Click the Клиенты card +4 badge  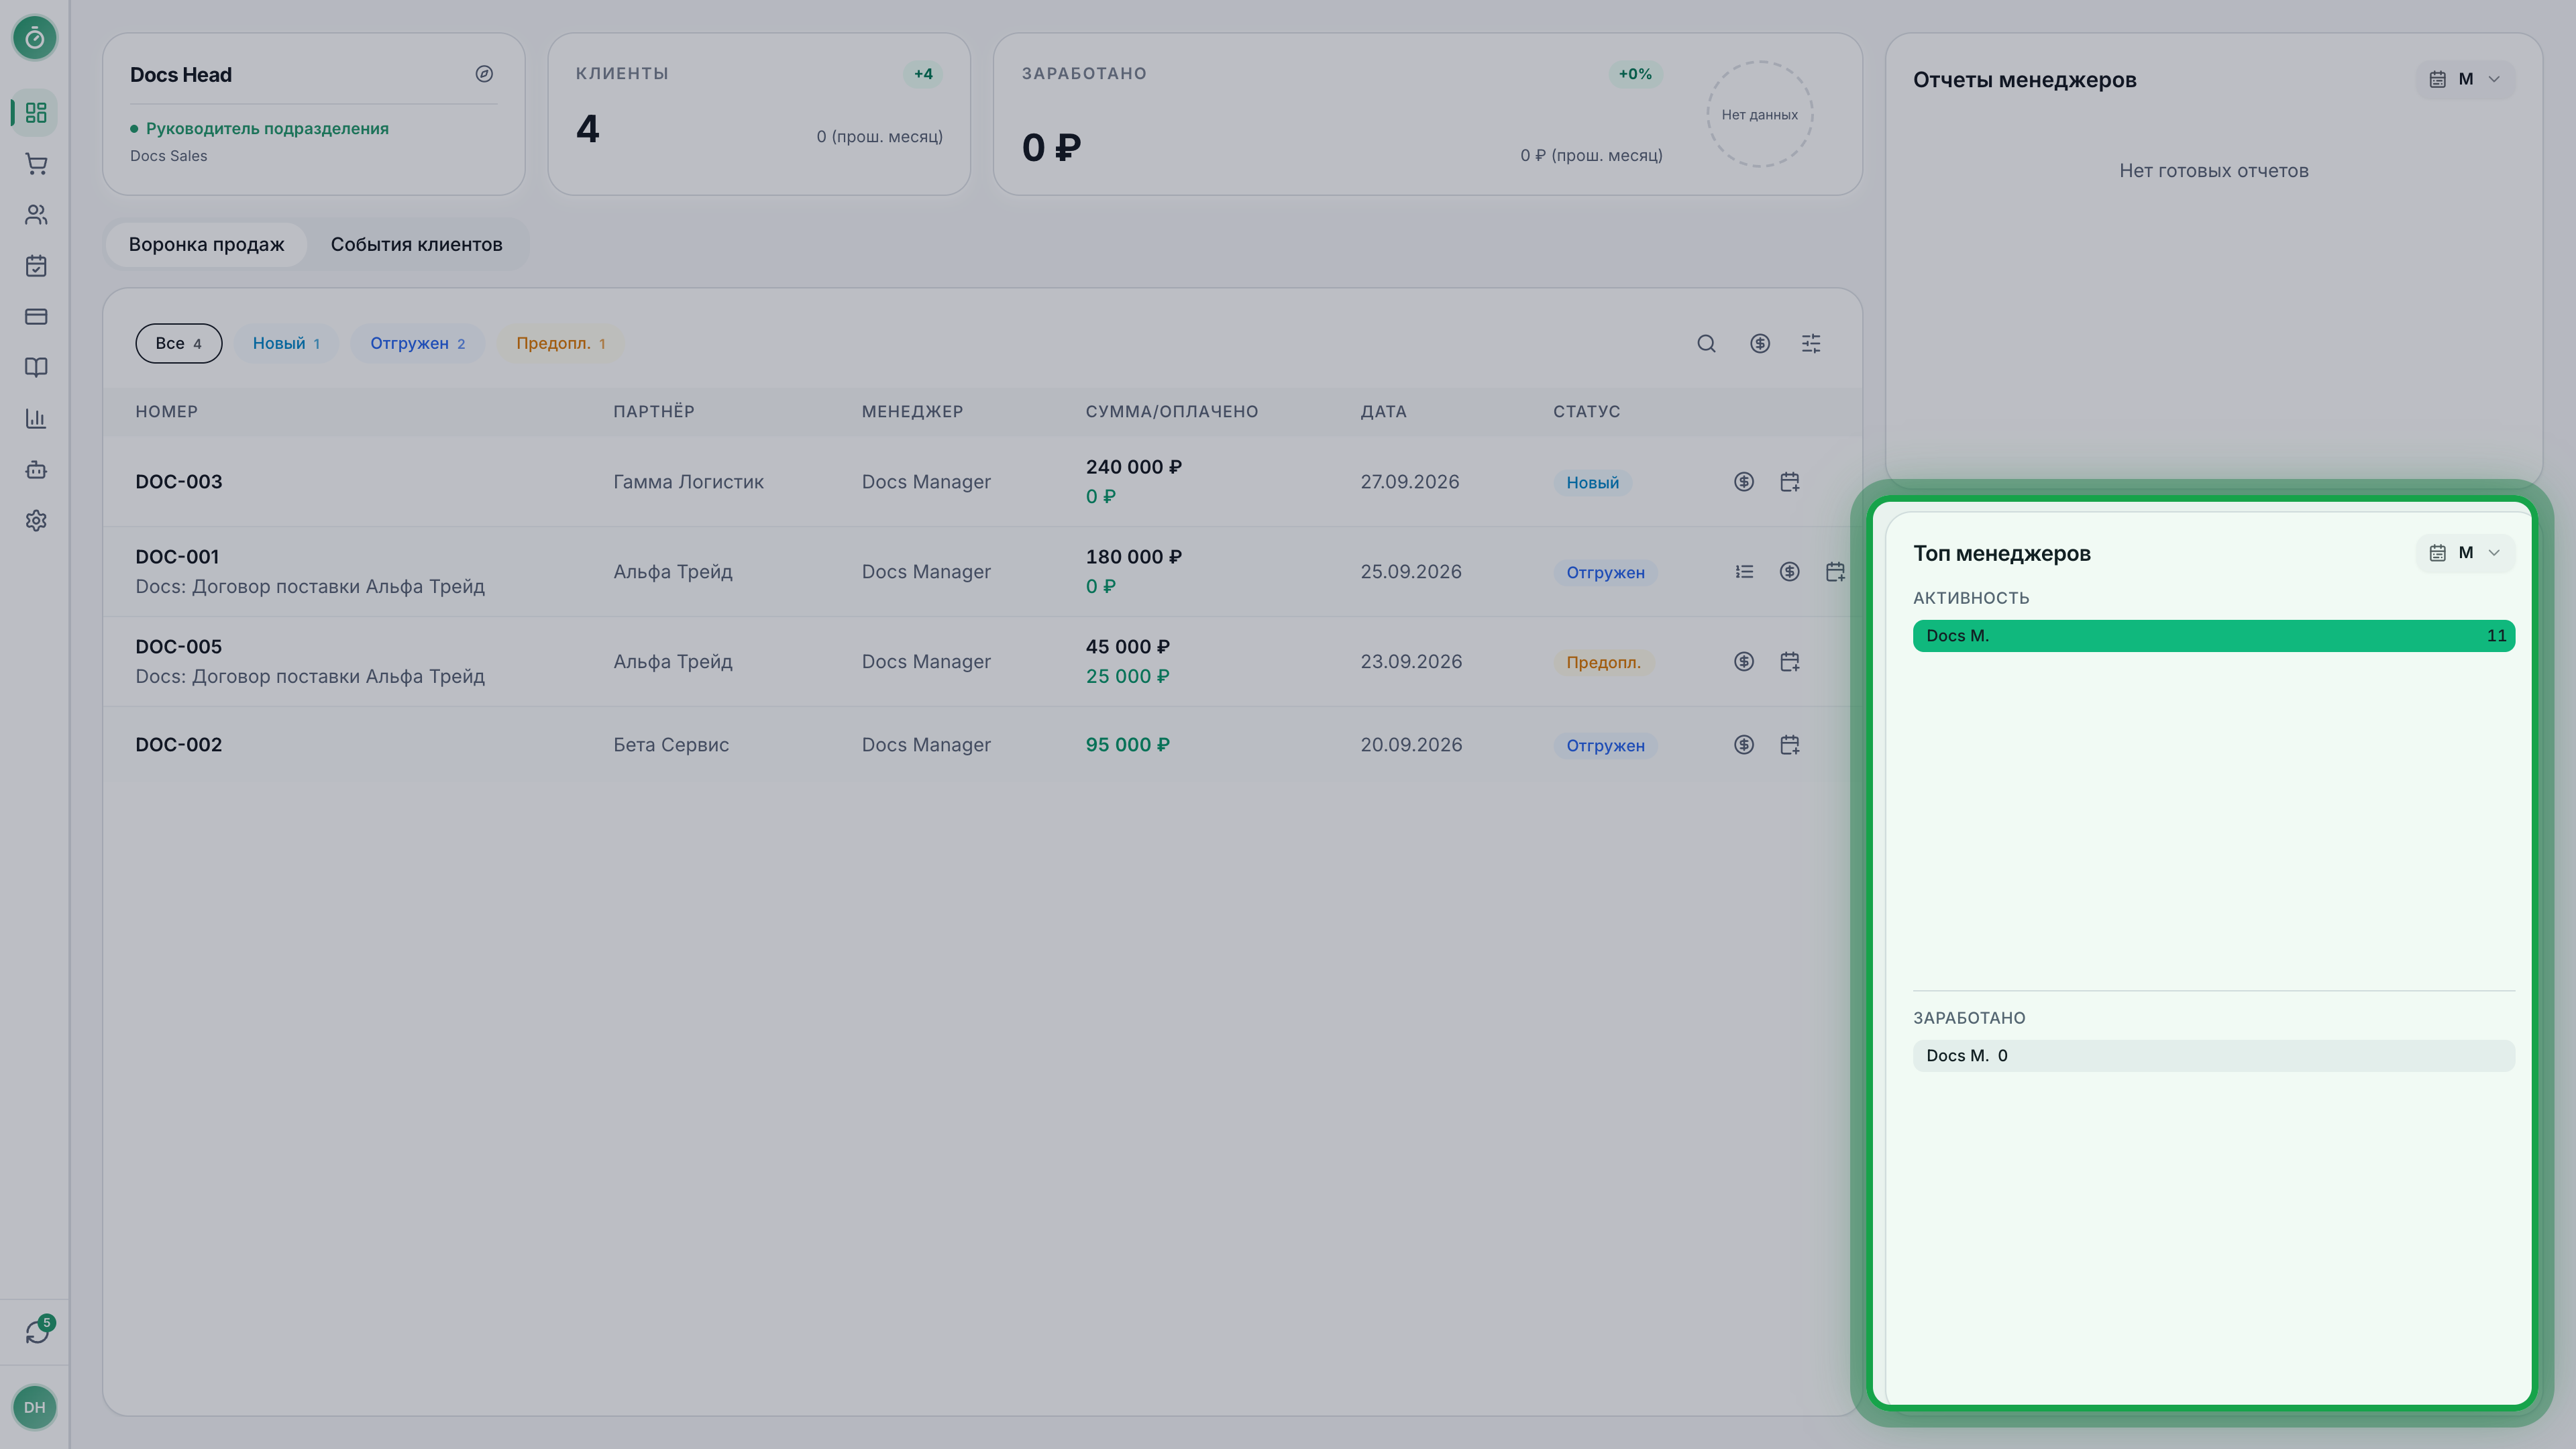pyautogui.click(x=923, y=74)
